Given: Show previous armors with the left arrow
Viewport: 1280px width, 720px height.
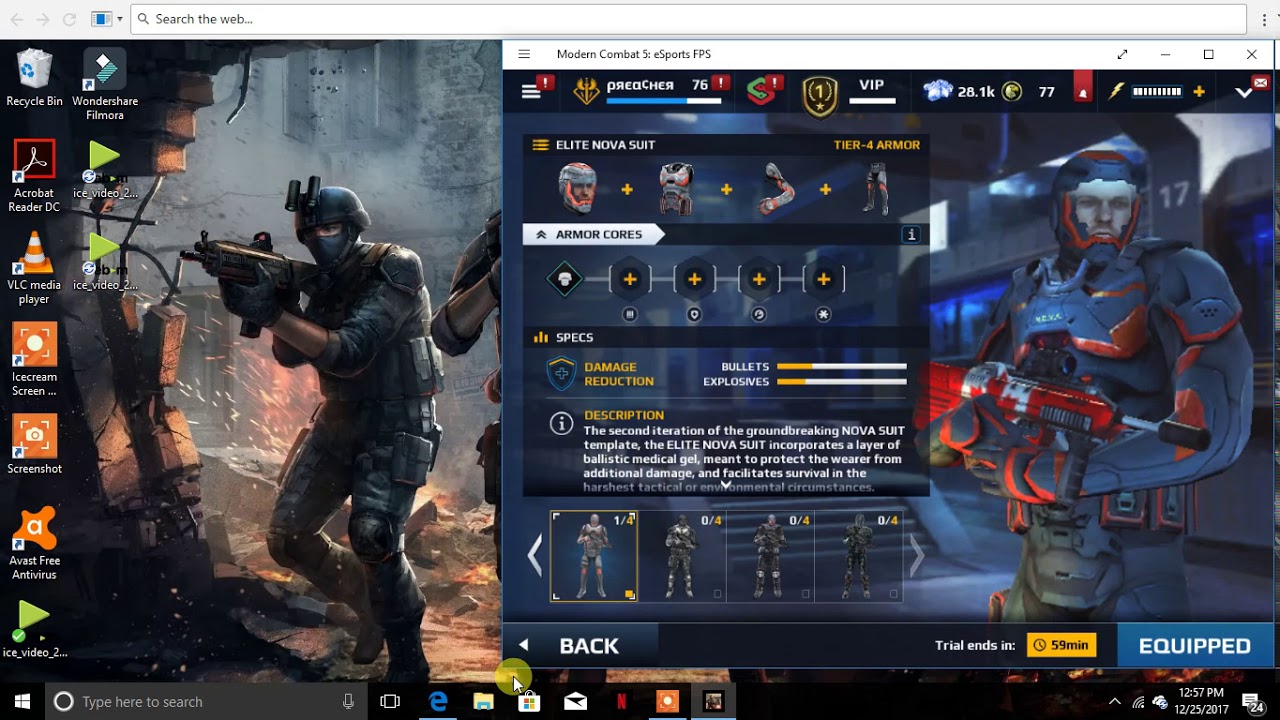Looking at the screenshot, I should click(535, 556).
